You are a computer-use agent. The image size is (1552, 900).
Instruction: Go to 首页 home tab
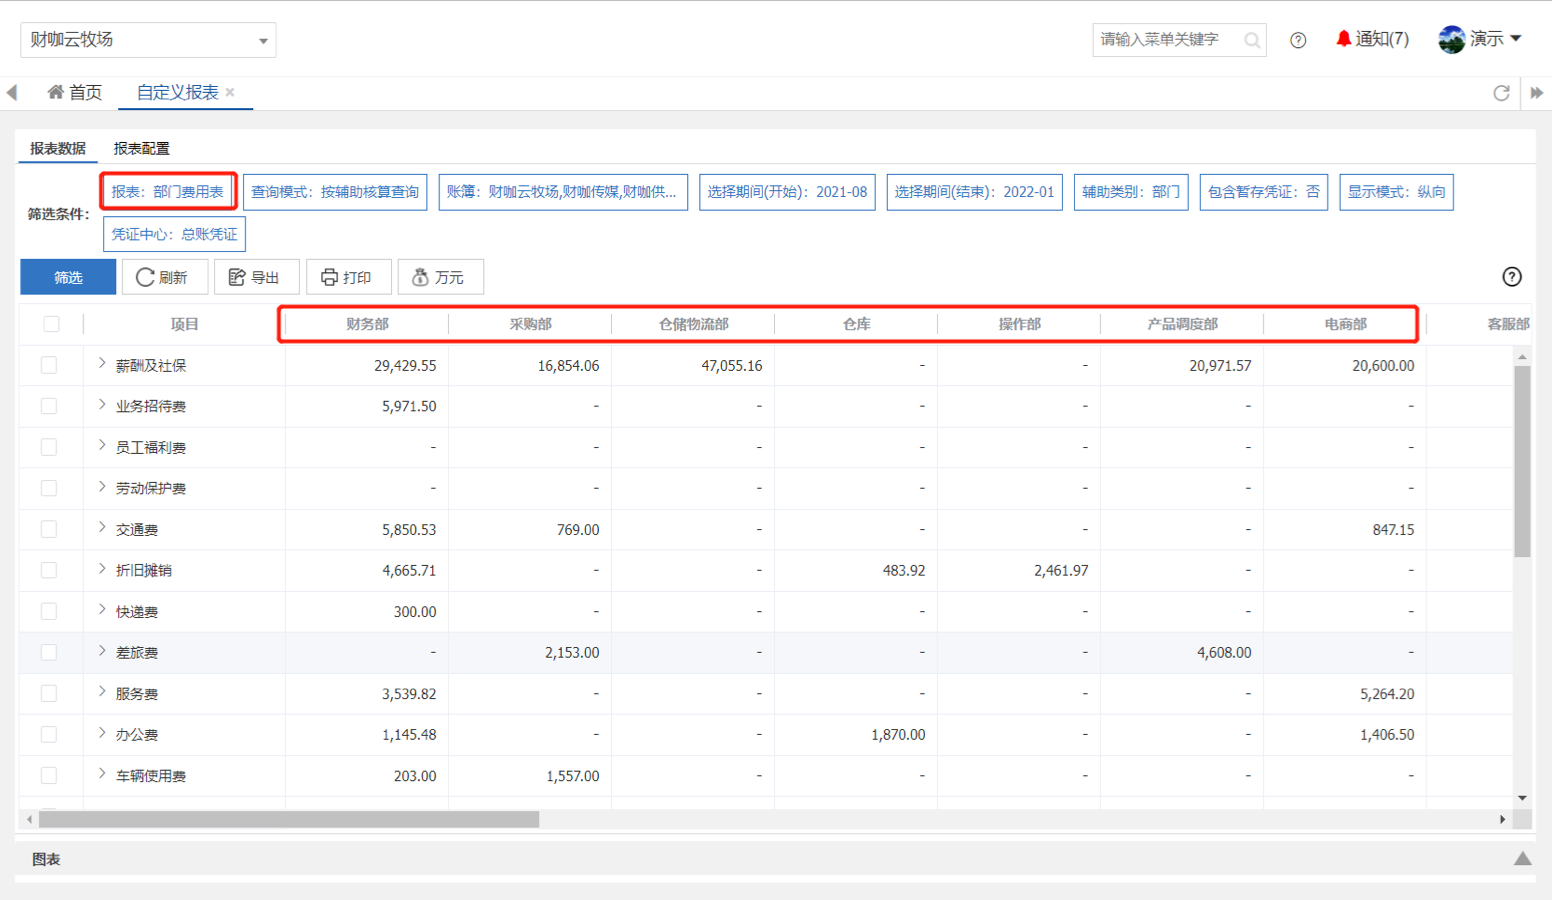point(75,93)
